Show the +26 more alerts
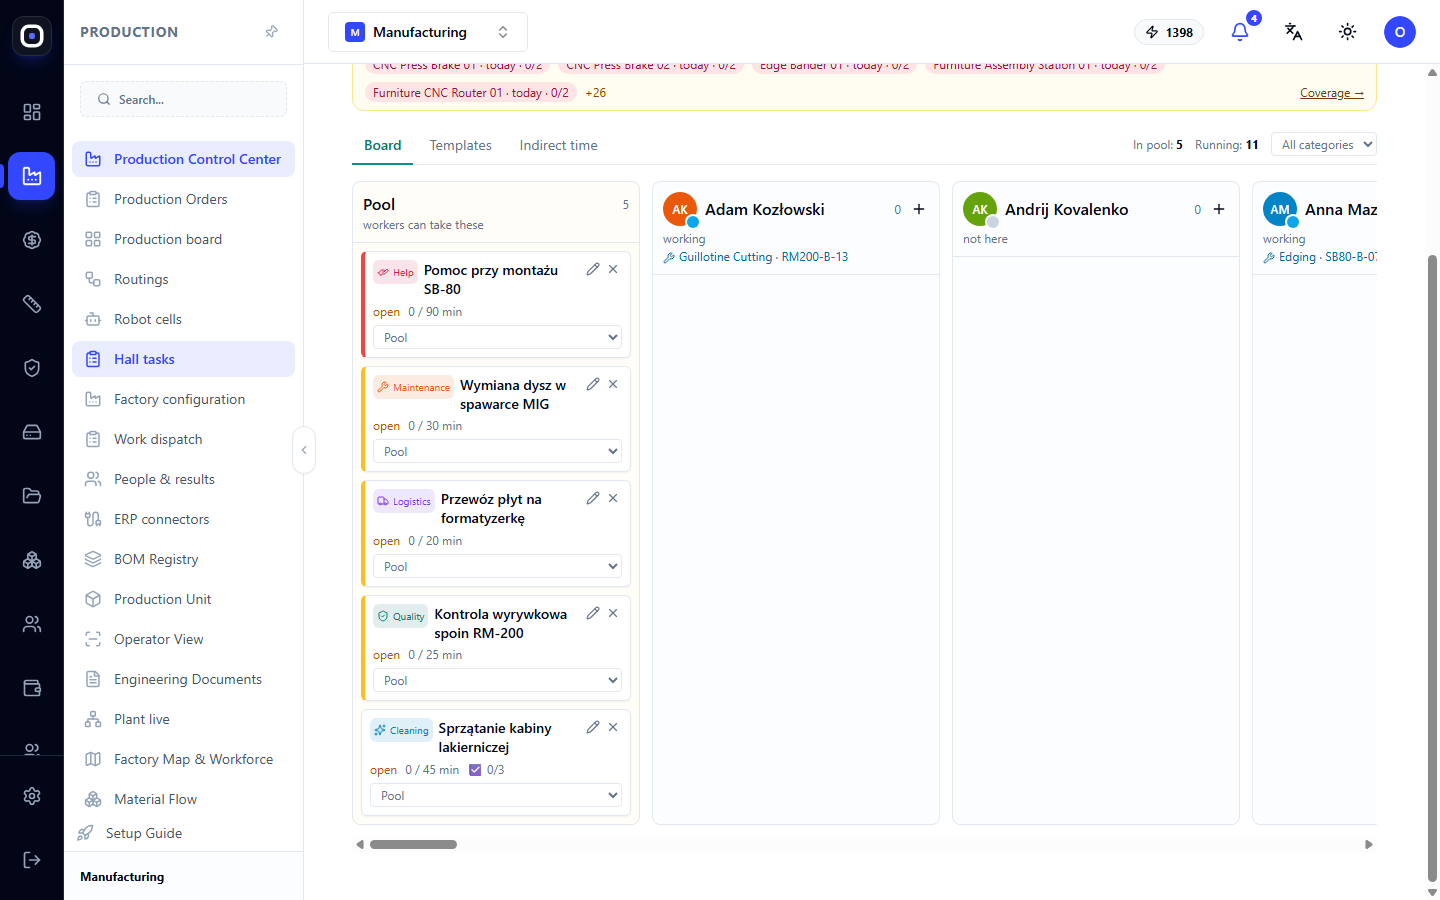This screenshot has width=1440, height=900. pos(596,93)
